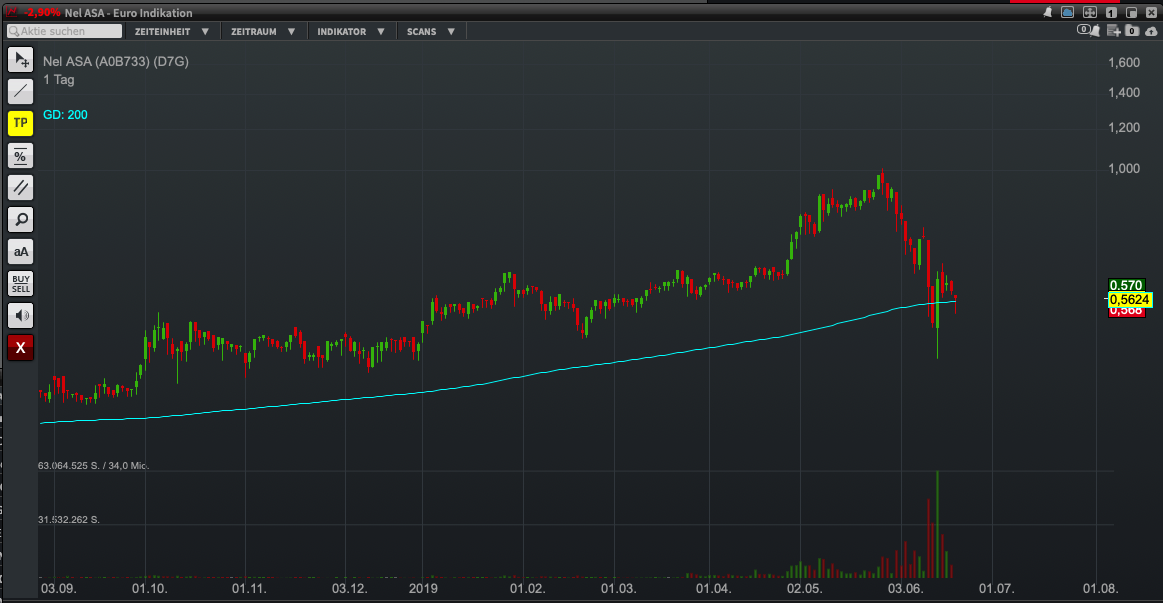Click the '01.02.' date axis label

click(527, 589)
